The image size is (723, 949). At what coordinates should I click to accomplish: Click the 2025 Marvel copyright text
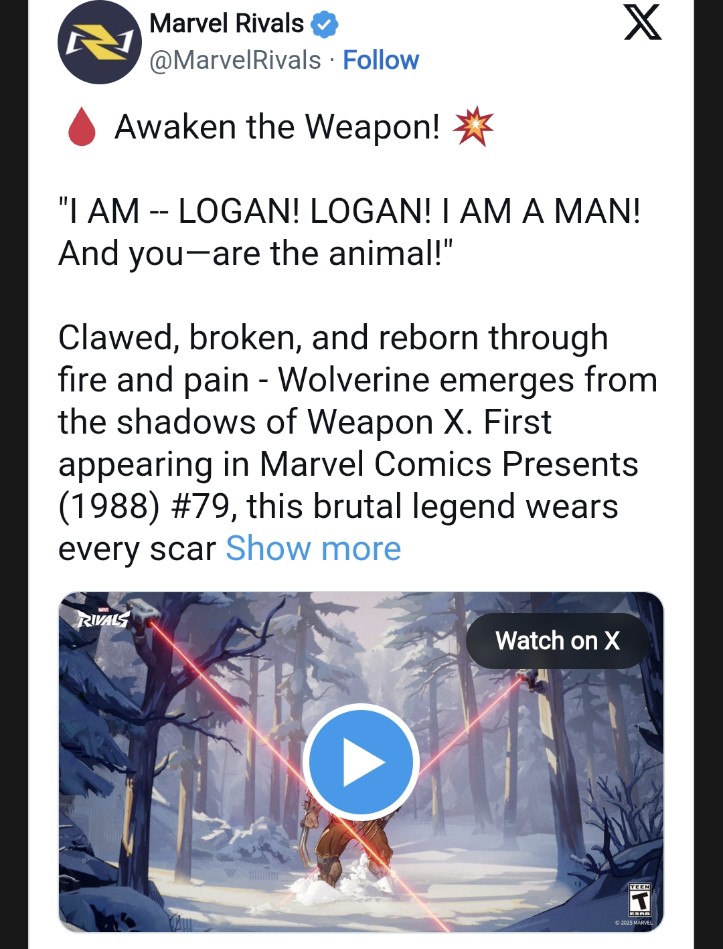pos(633,922)
